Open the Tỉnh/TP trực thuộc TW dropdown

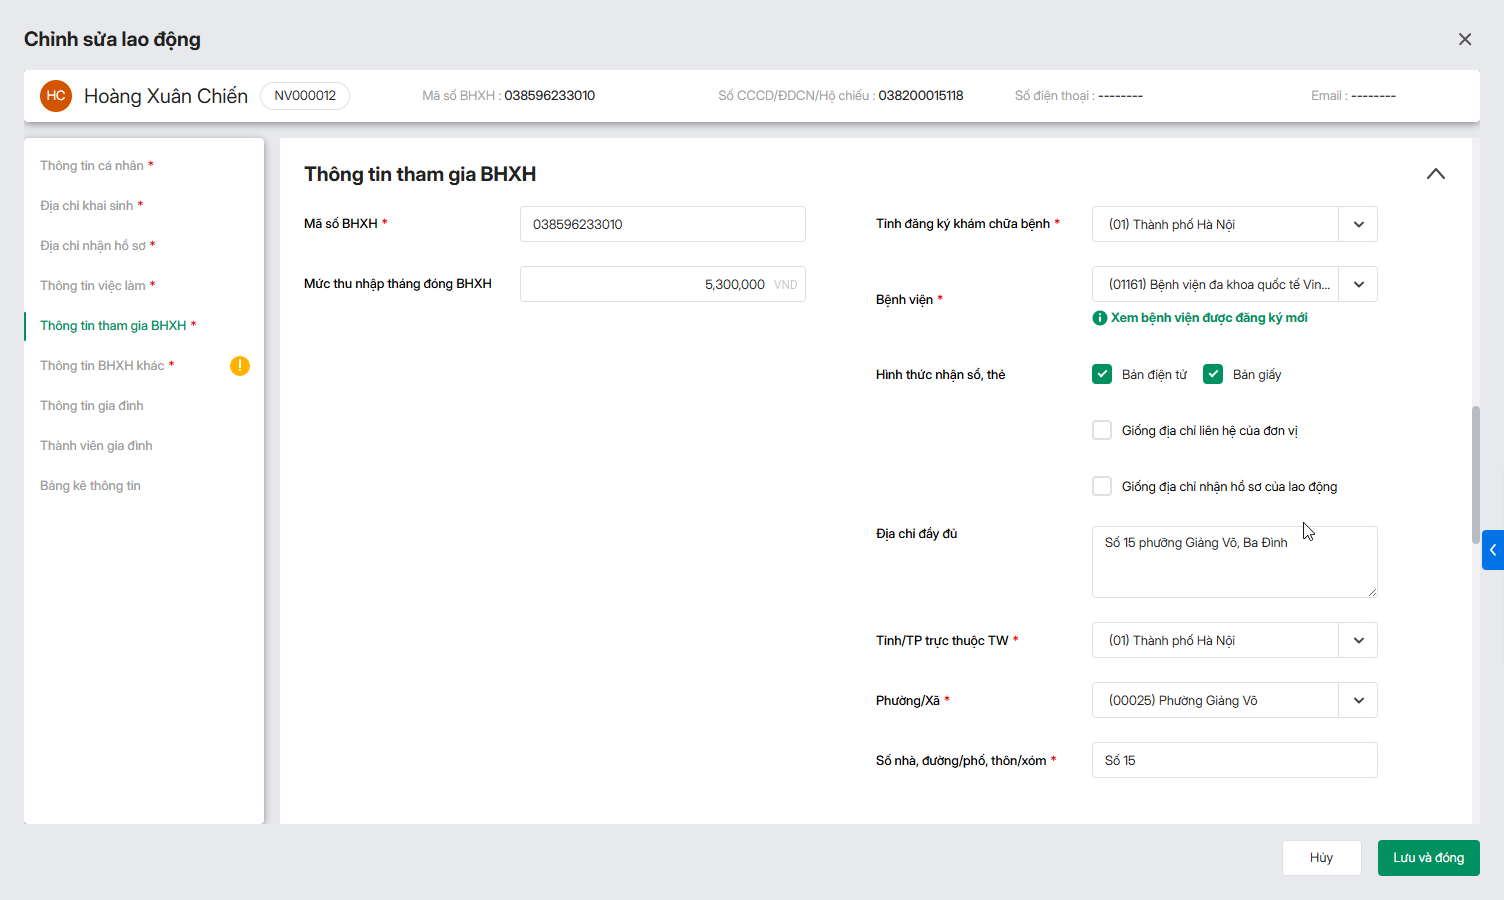tap(1358, 640)
